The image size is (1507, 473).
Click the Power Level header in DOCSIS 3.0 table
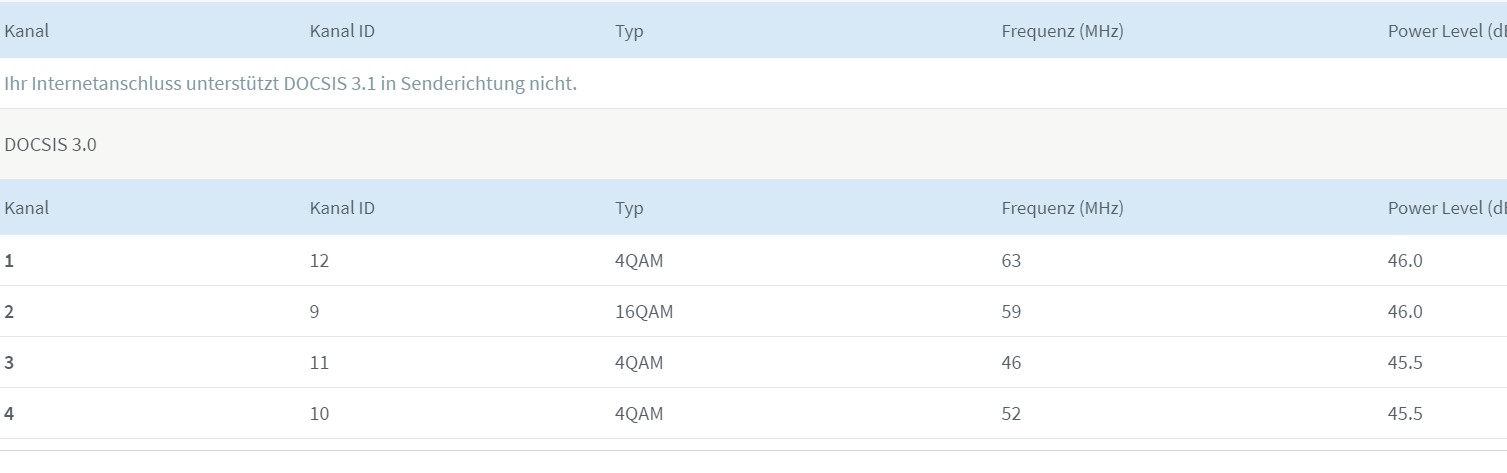pos(1447,208)
